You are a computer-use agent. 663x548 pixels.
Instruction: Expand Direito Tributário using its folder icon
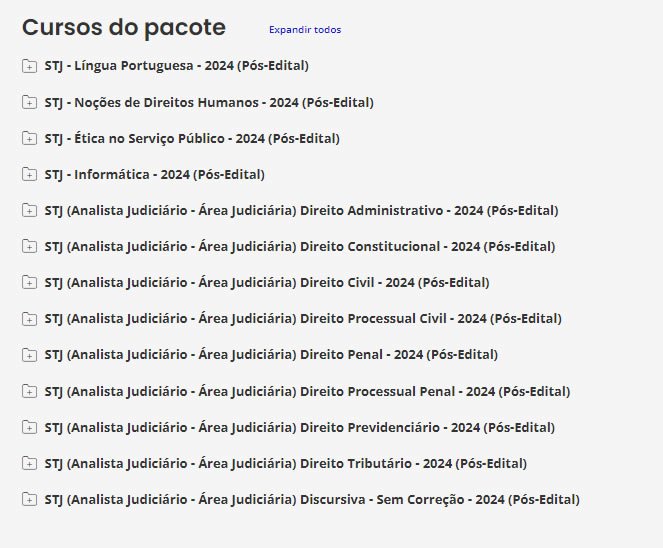coord(29,463)
